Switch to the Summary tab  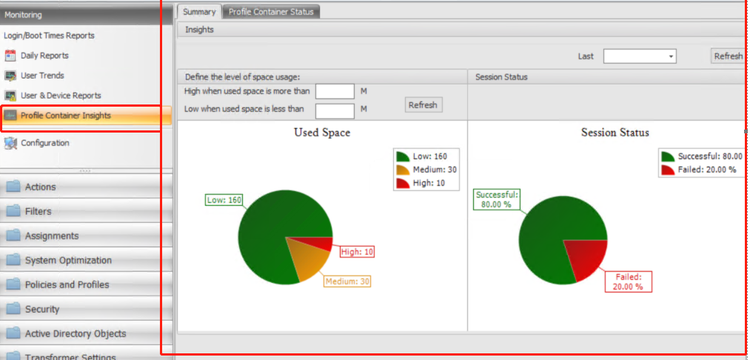pyautogui.click(x=199, y=12)
